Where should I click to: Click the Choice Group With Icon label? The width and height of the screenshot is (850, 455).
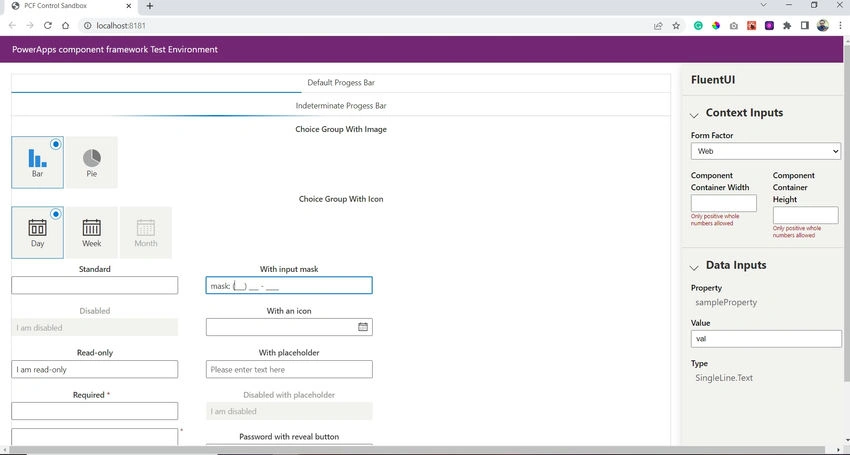click(341, 199)
